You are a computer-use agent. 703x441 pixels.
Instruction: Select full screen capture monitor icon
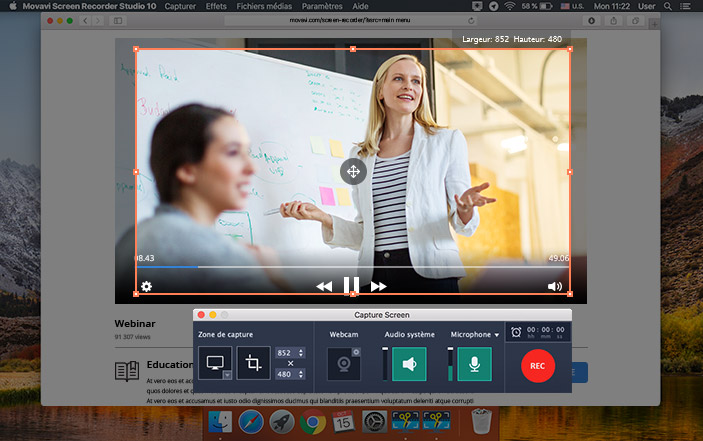(213, 362)
